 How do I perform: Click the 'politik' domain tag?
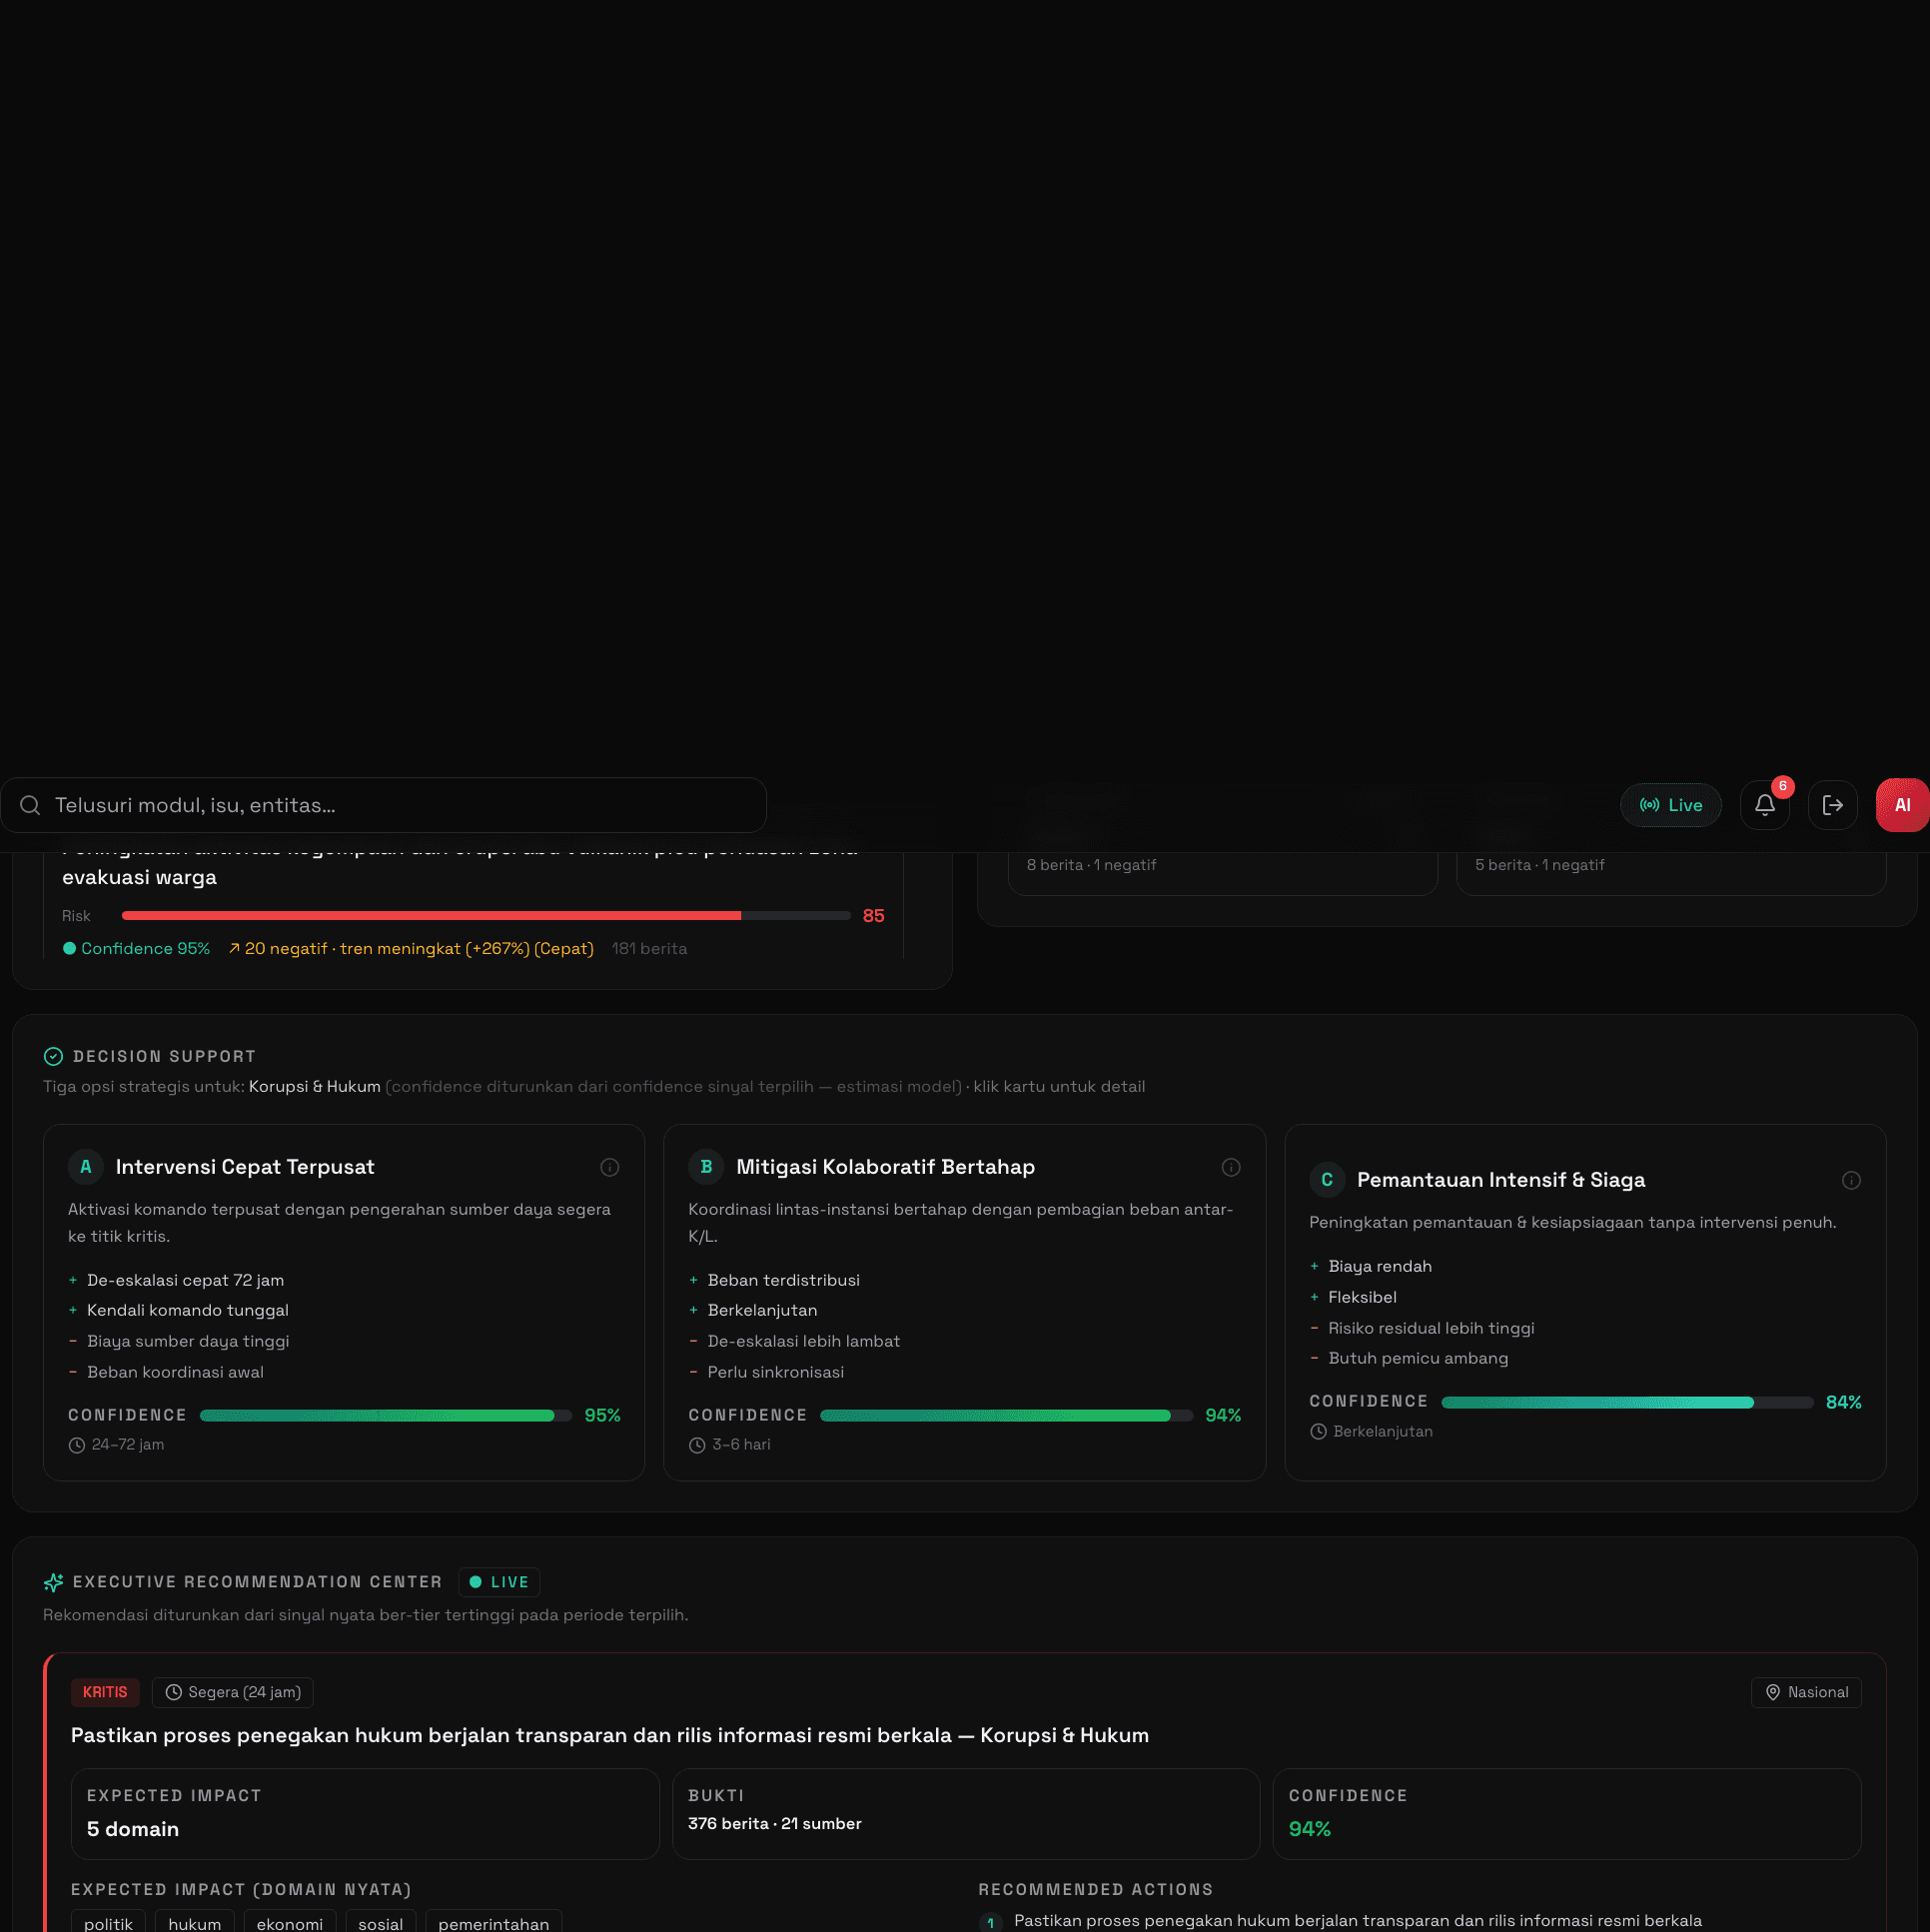[108, 1923]
